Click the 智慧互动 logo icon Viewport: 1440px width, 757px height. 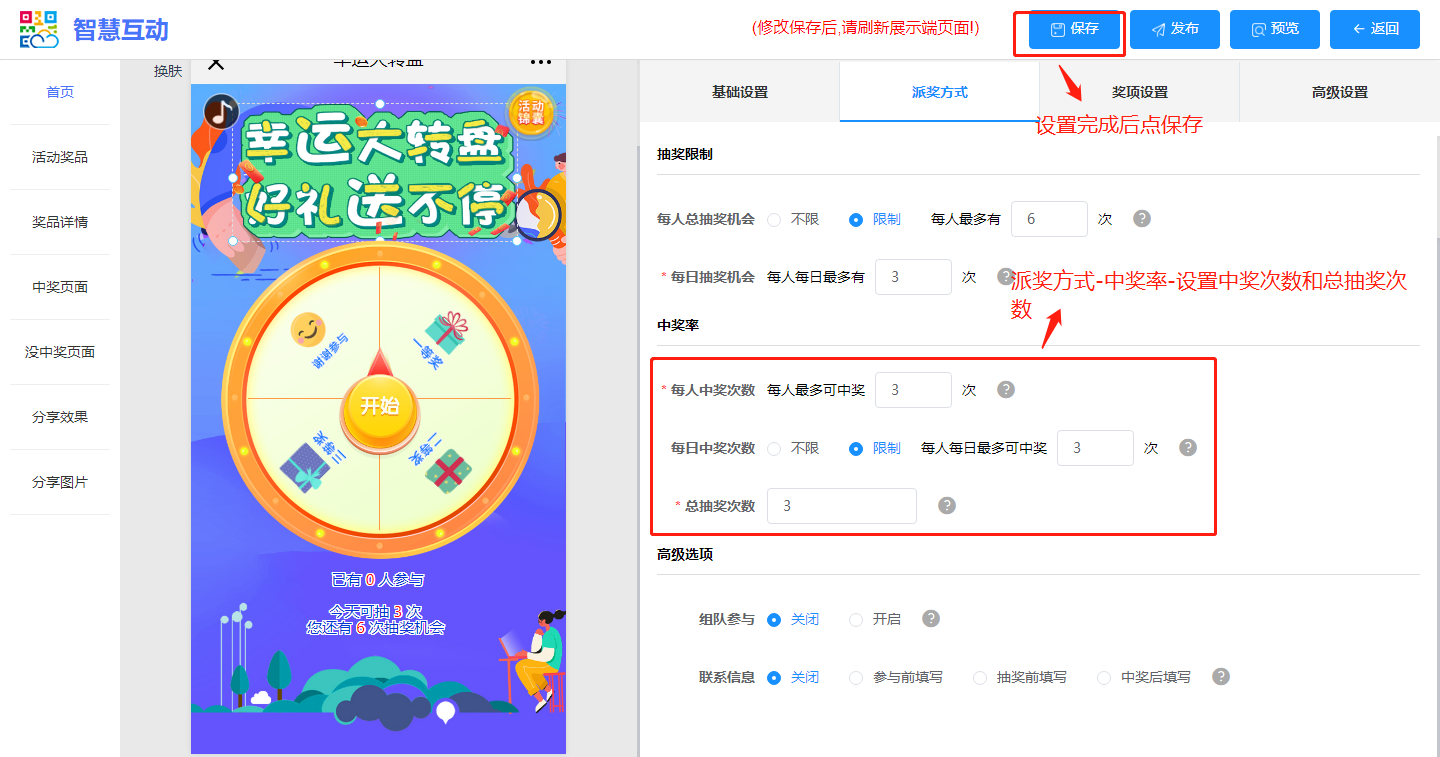(40, 29)
